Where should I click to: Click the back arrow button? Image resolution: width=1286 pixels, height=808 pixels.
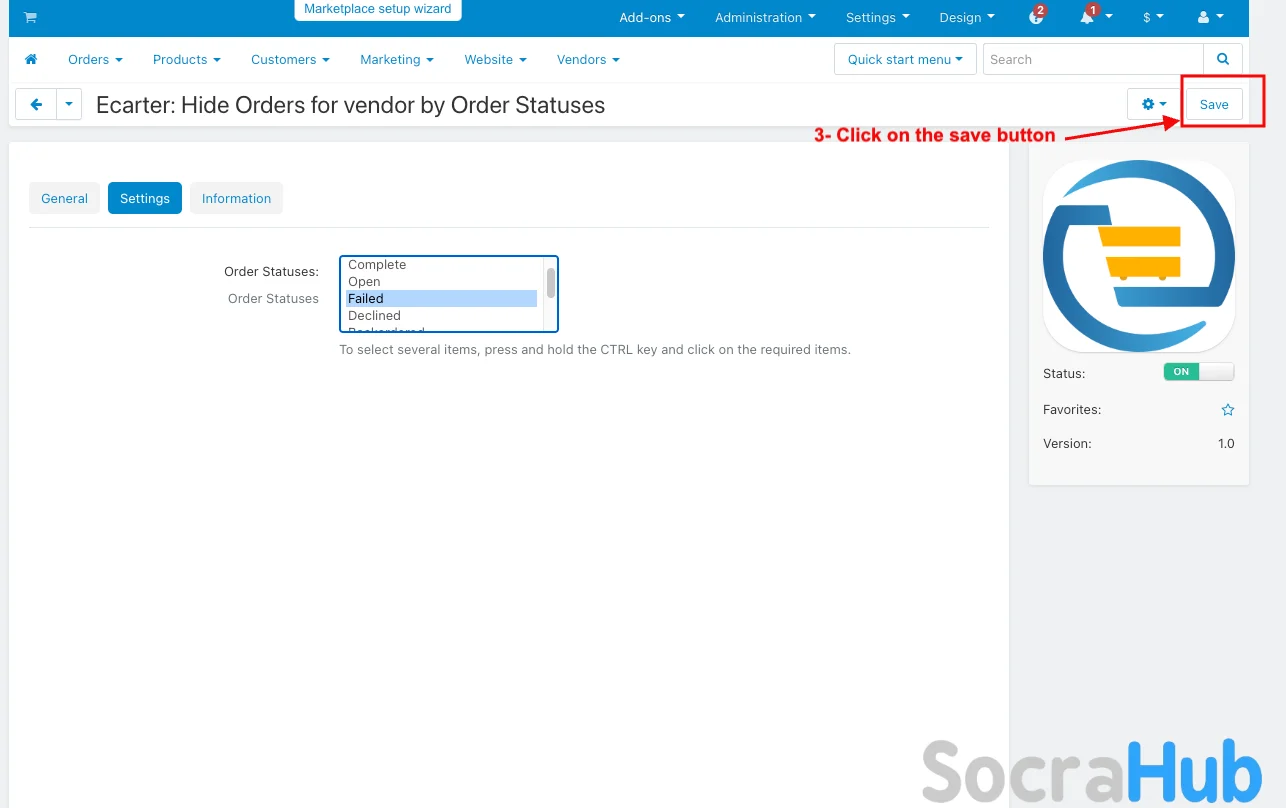[36, 104]
